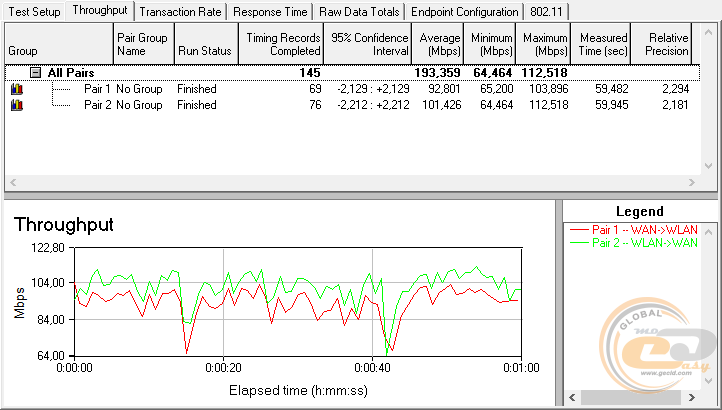
Task: Click the 95% Confidence Interval header
Action: pyautogui.click(x=367, y=44)
